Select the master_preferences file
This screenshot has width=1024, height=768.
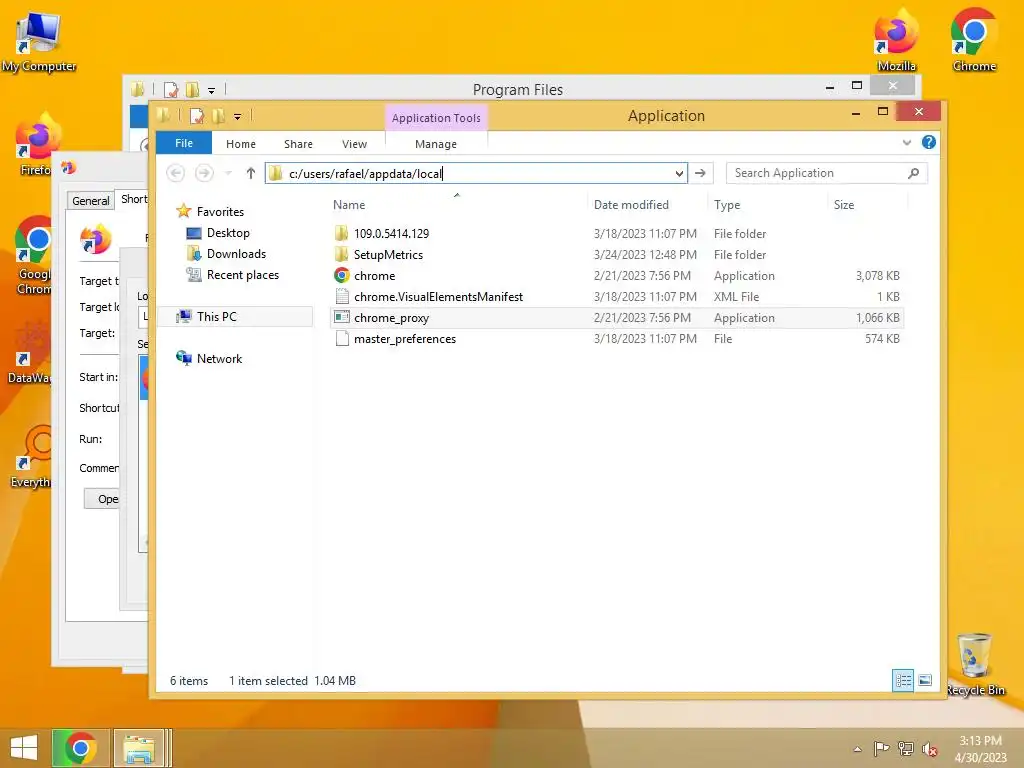pos(405,339)
